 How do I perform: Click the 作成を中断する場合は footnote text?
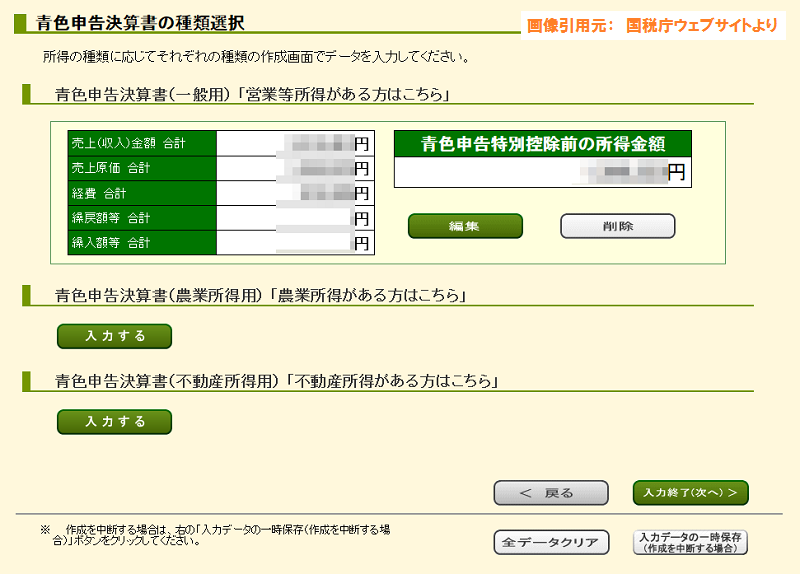[x=215, y=535]
